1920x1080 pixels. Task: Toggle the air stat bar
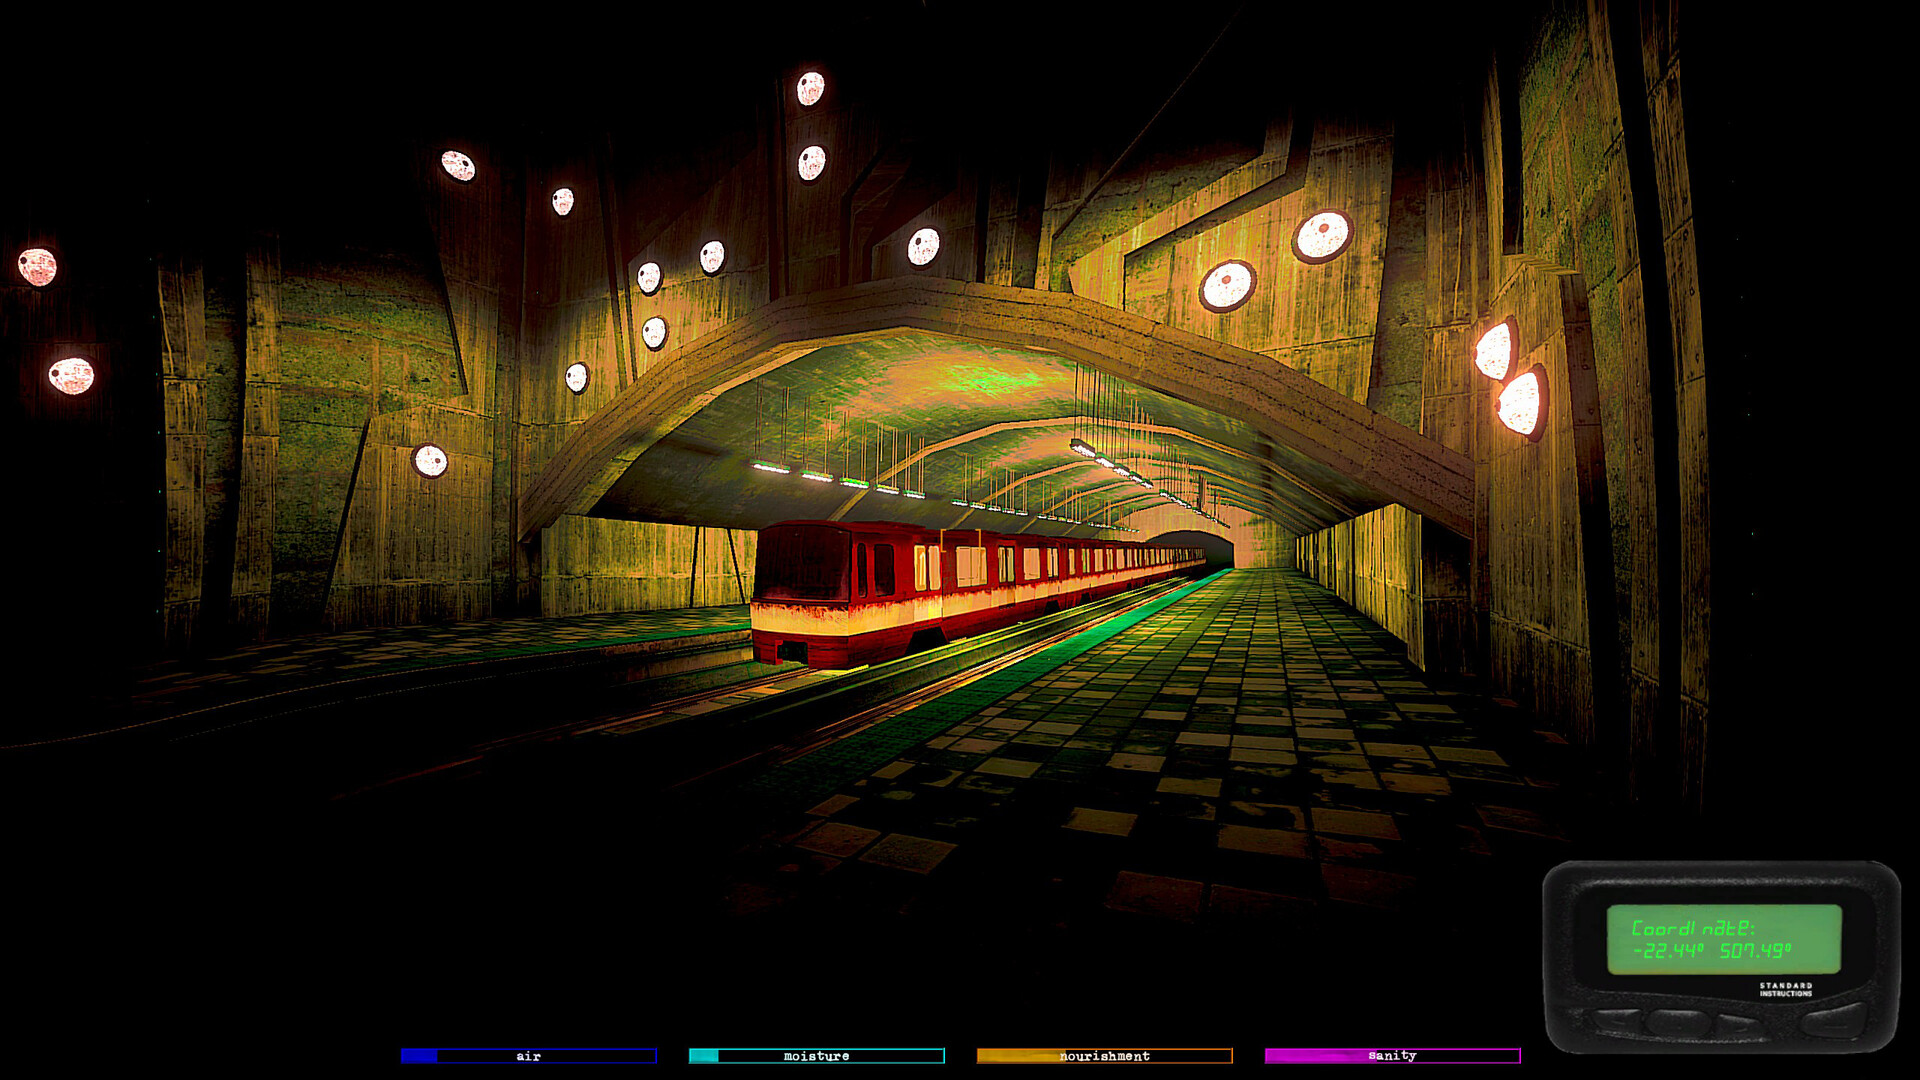click(x=528, y=1055)
